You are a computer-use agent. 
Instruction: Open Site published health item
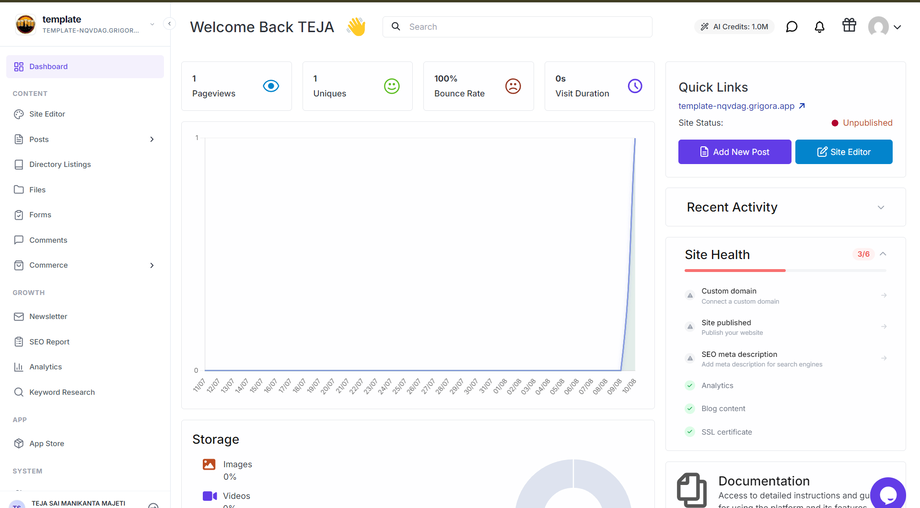pos(785,327)
